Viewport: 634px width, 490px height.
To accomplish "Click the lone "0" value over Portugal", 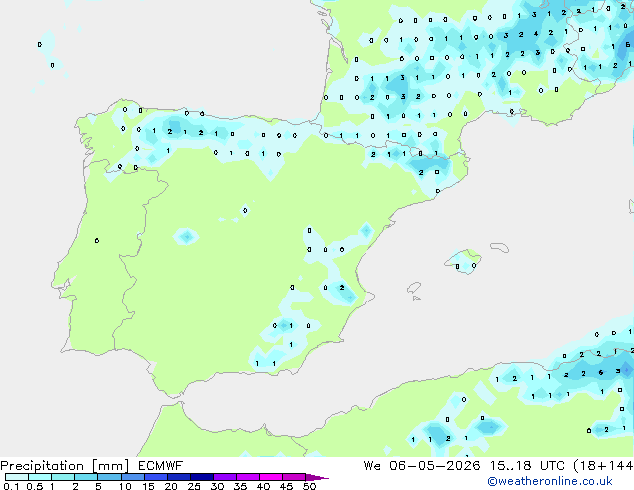I will click(97, 241).
